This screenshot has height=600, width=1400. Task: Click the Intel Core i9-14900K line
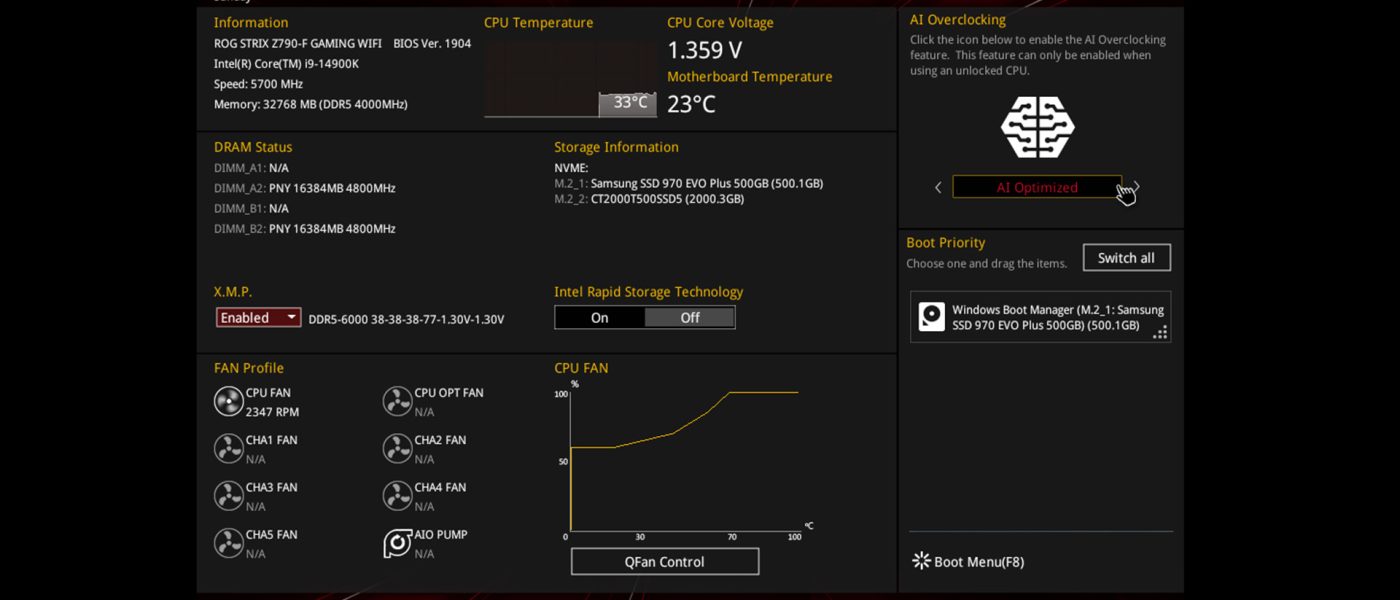tap(286, 64)
